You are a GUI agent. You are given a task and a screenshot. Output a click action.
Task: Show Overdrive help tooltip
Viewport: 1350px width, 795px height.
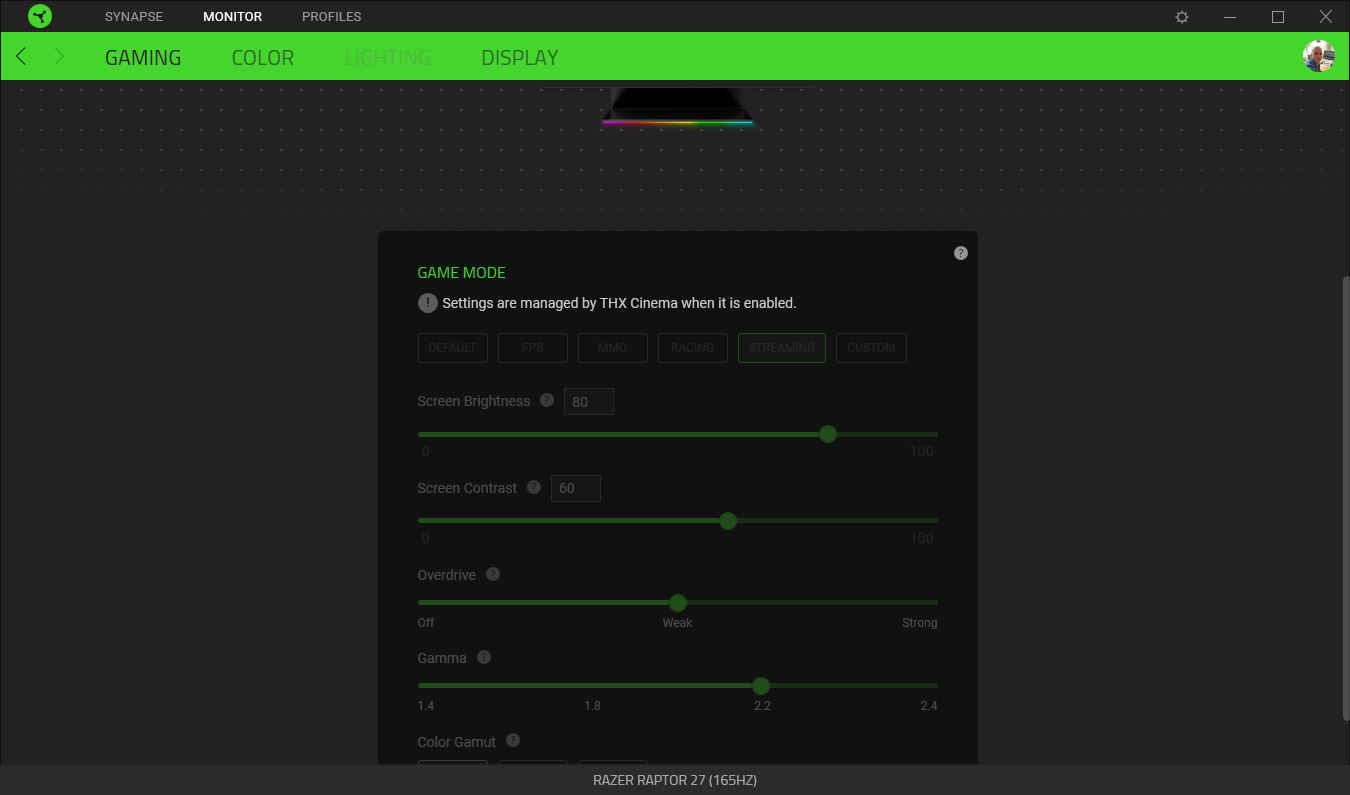click(x=493, y=574)
